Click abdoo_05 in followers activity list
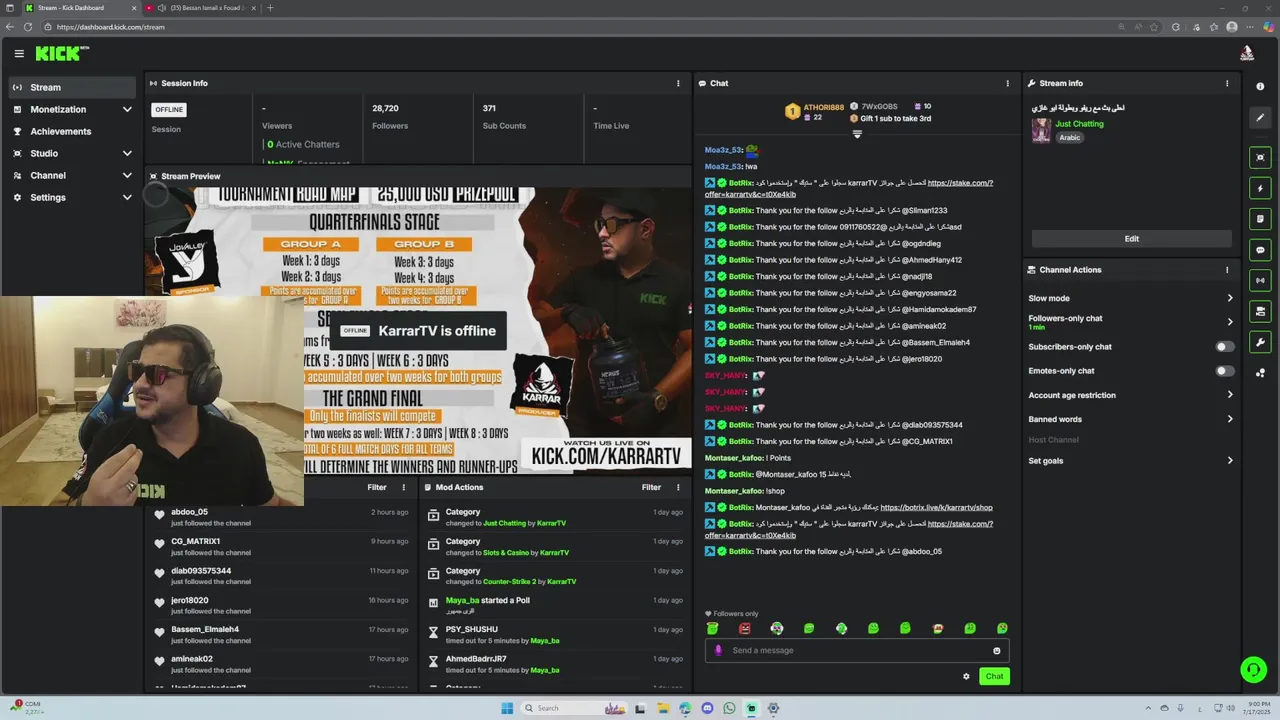The image size is (1280, 720). click(x=189, y=512)
